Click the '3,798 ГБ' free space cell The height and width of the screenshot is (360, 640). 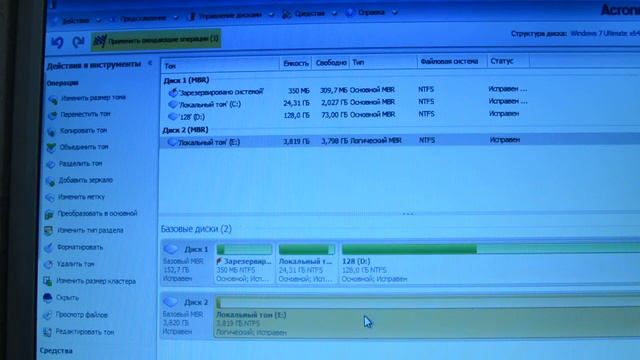click(335, 141)
